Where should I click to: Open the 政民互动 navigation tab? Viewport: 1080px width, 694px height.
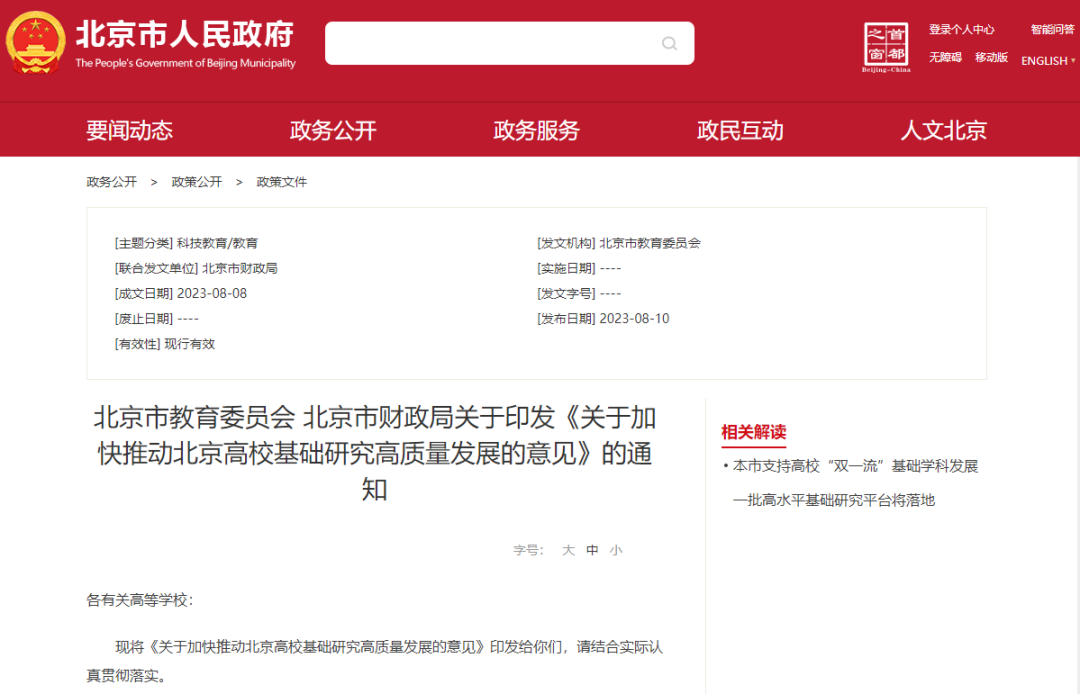(x=740, y=131)
